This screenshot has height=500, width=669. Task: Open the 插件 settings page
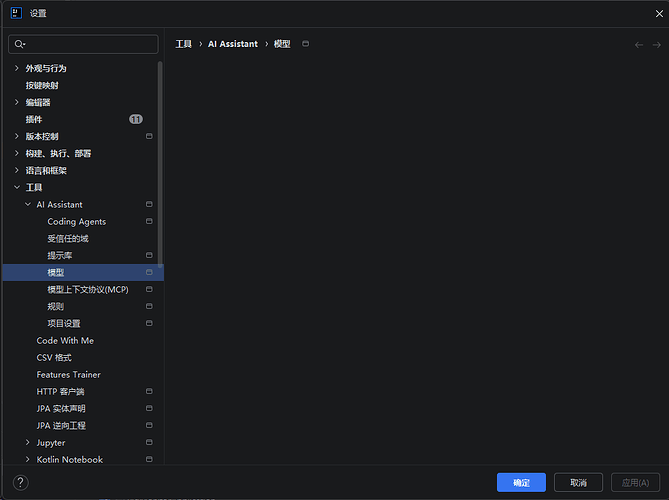pos(34,119)
